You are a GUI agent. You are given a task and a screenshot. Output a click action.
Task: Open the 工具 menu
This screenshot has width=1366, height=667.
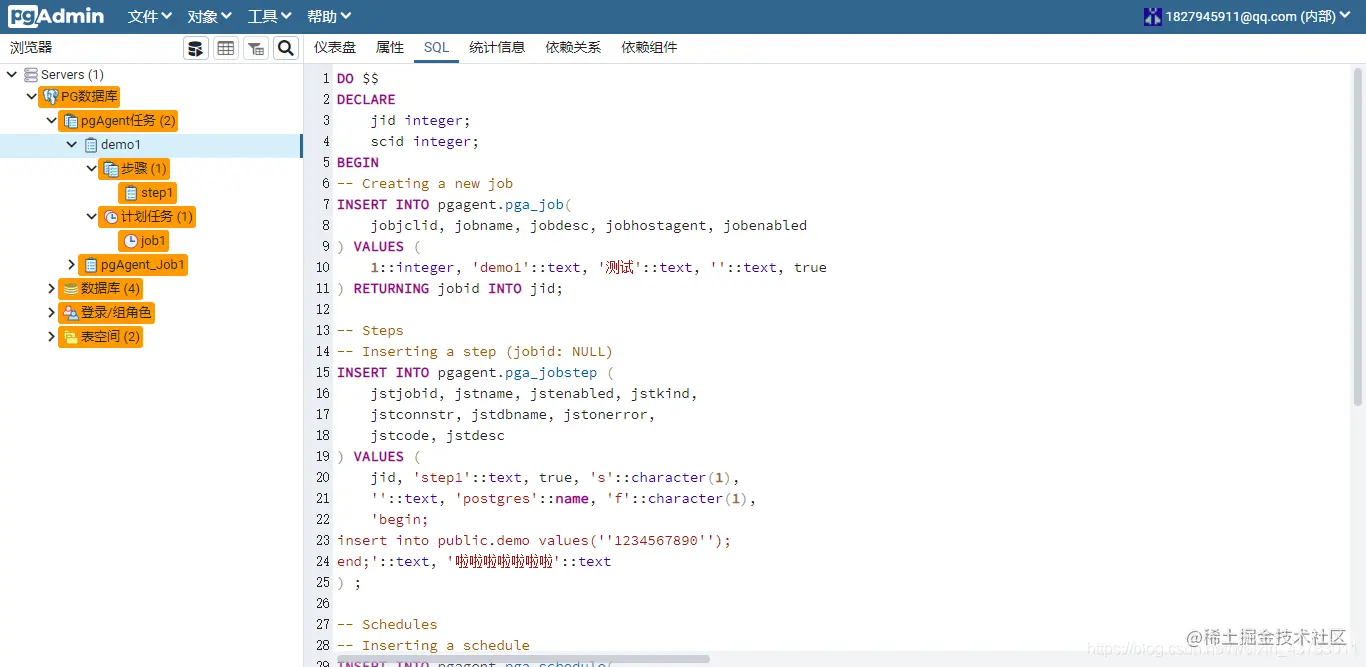[268, 15]
